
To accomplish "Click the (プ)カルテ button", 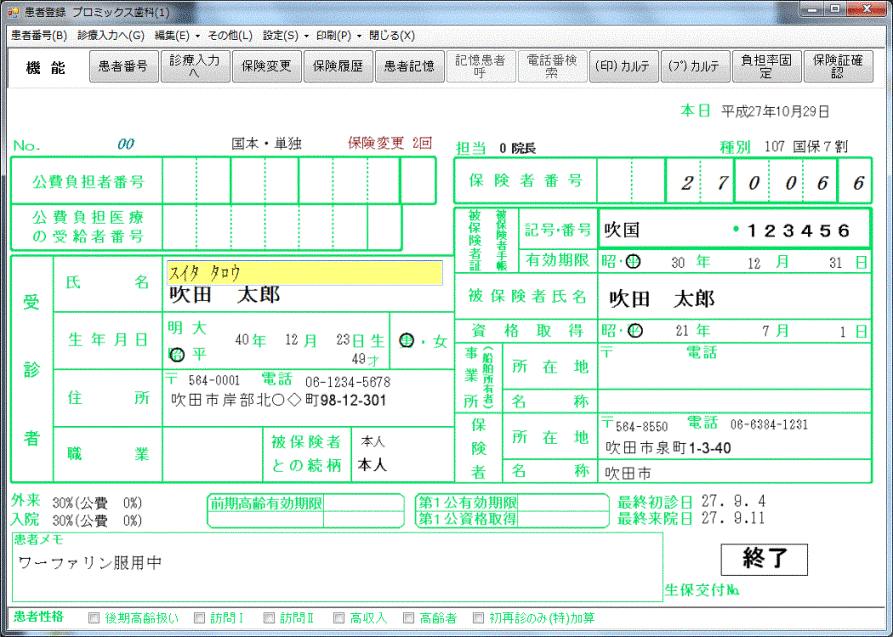I will (x=695, y=67).
